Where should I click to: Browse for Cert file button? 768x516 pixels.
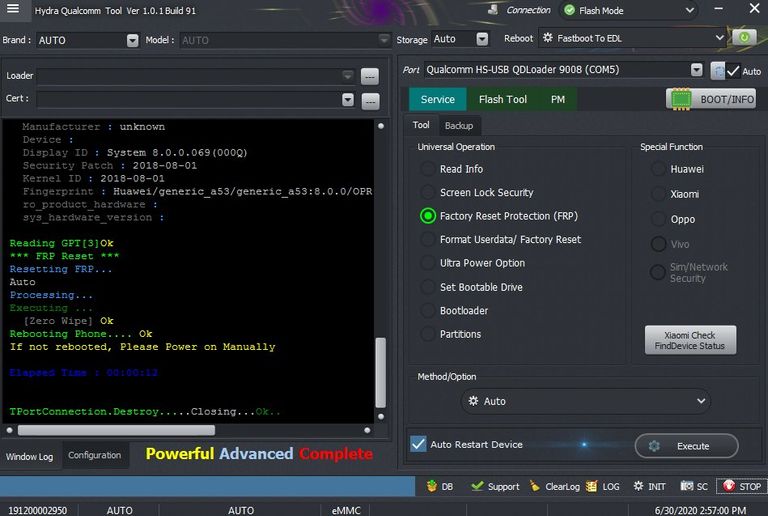(370, 101)
